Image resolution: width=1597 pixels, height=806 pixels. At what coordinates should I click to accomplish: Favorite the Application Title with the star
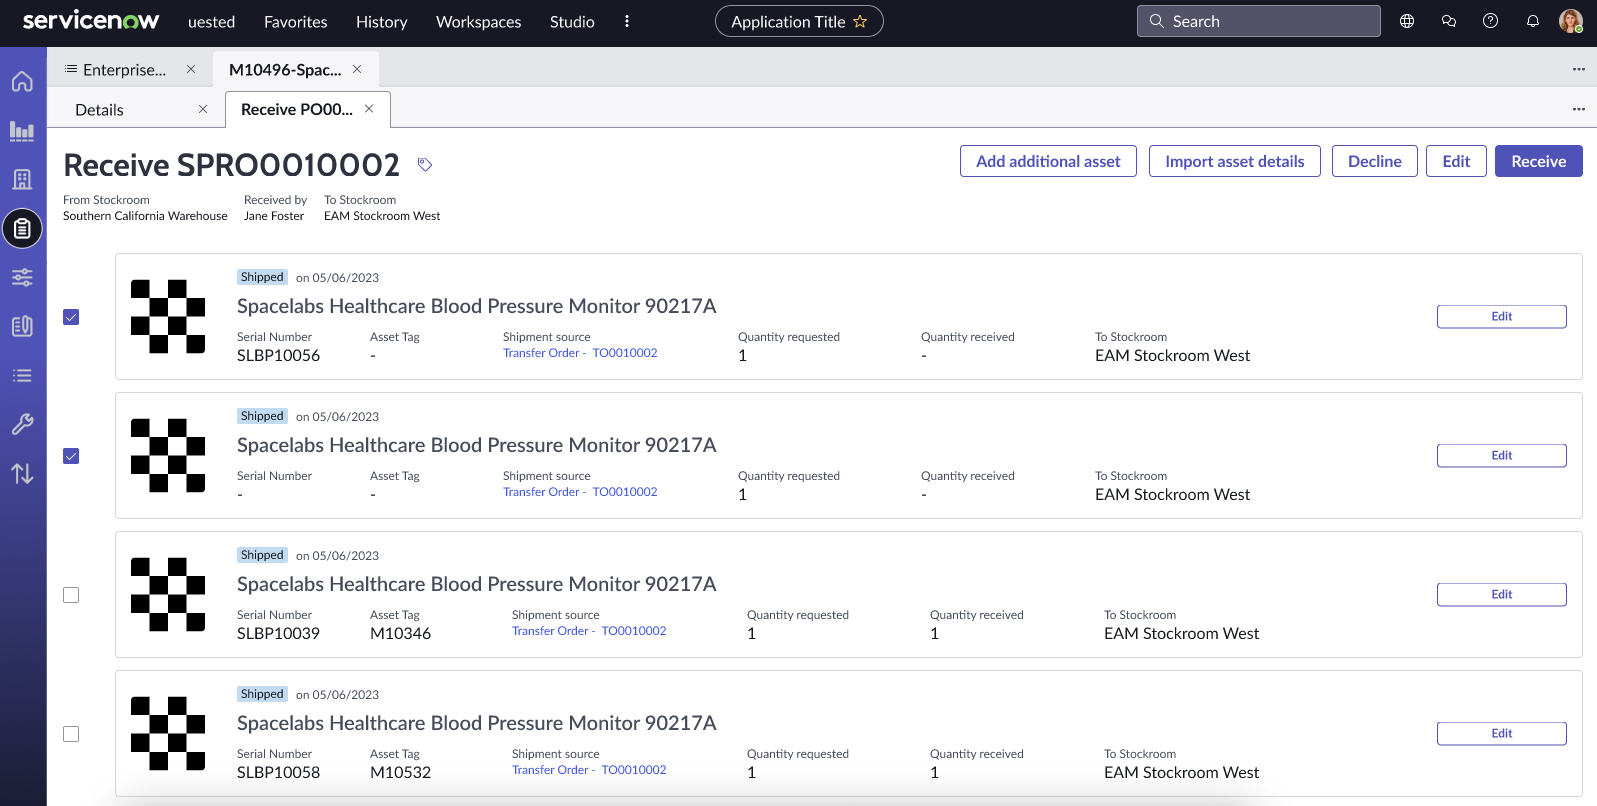(860, 21)
